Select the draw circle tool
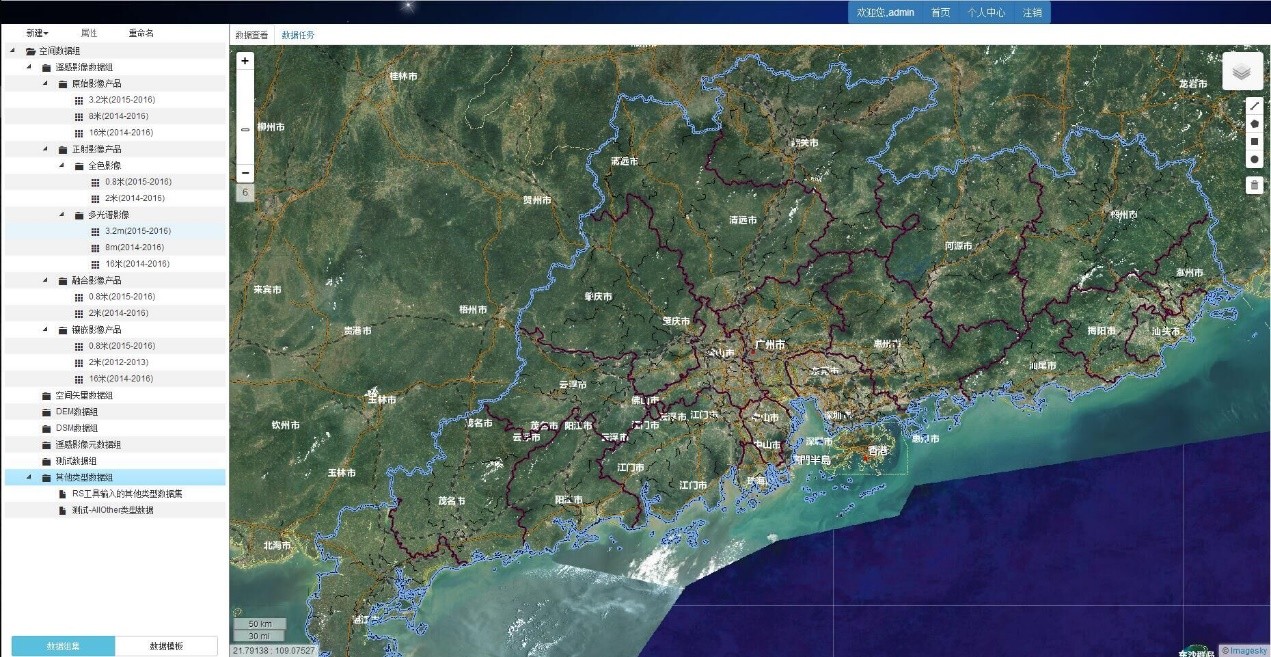 (x=1255, y=160)
